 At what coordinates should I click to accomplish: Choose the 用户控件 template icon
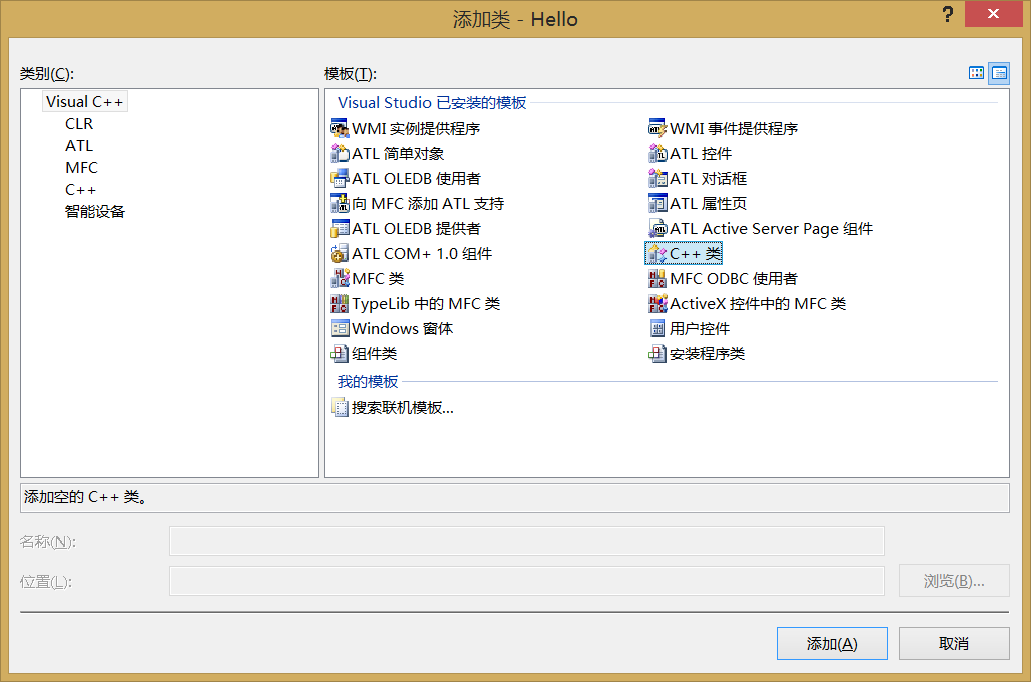(658, 329)
